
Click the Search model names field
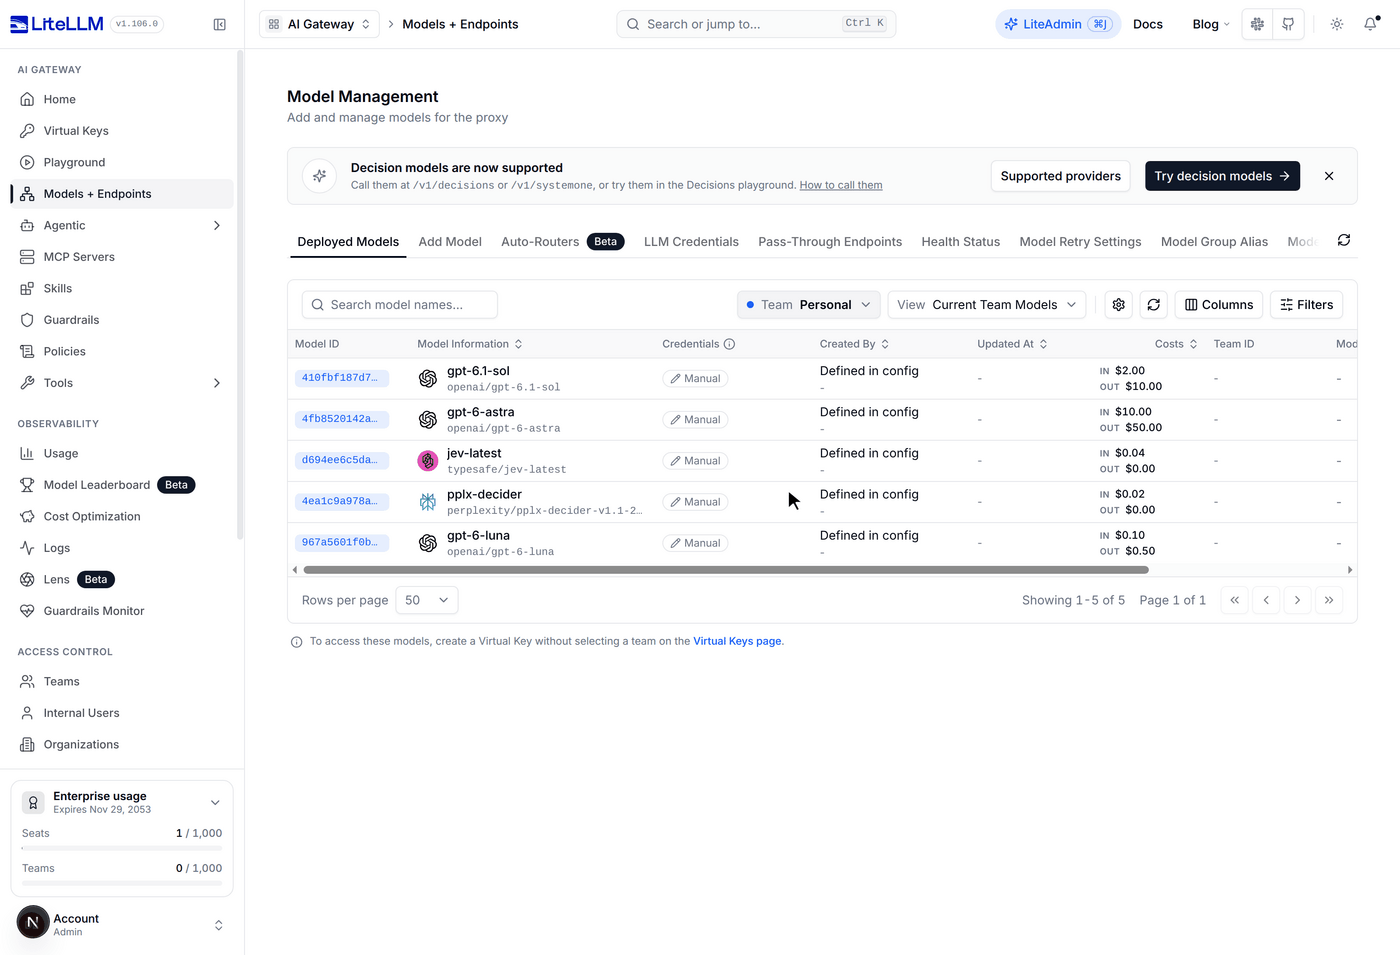400,305
